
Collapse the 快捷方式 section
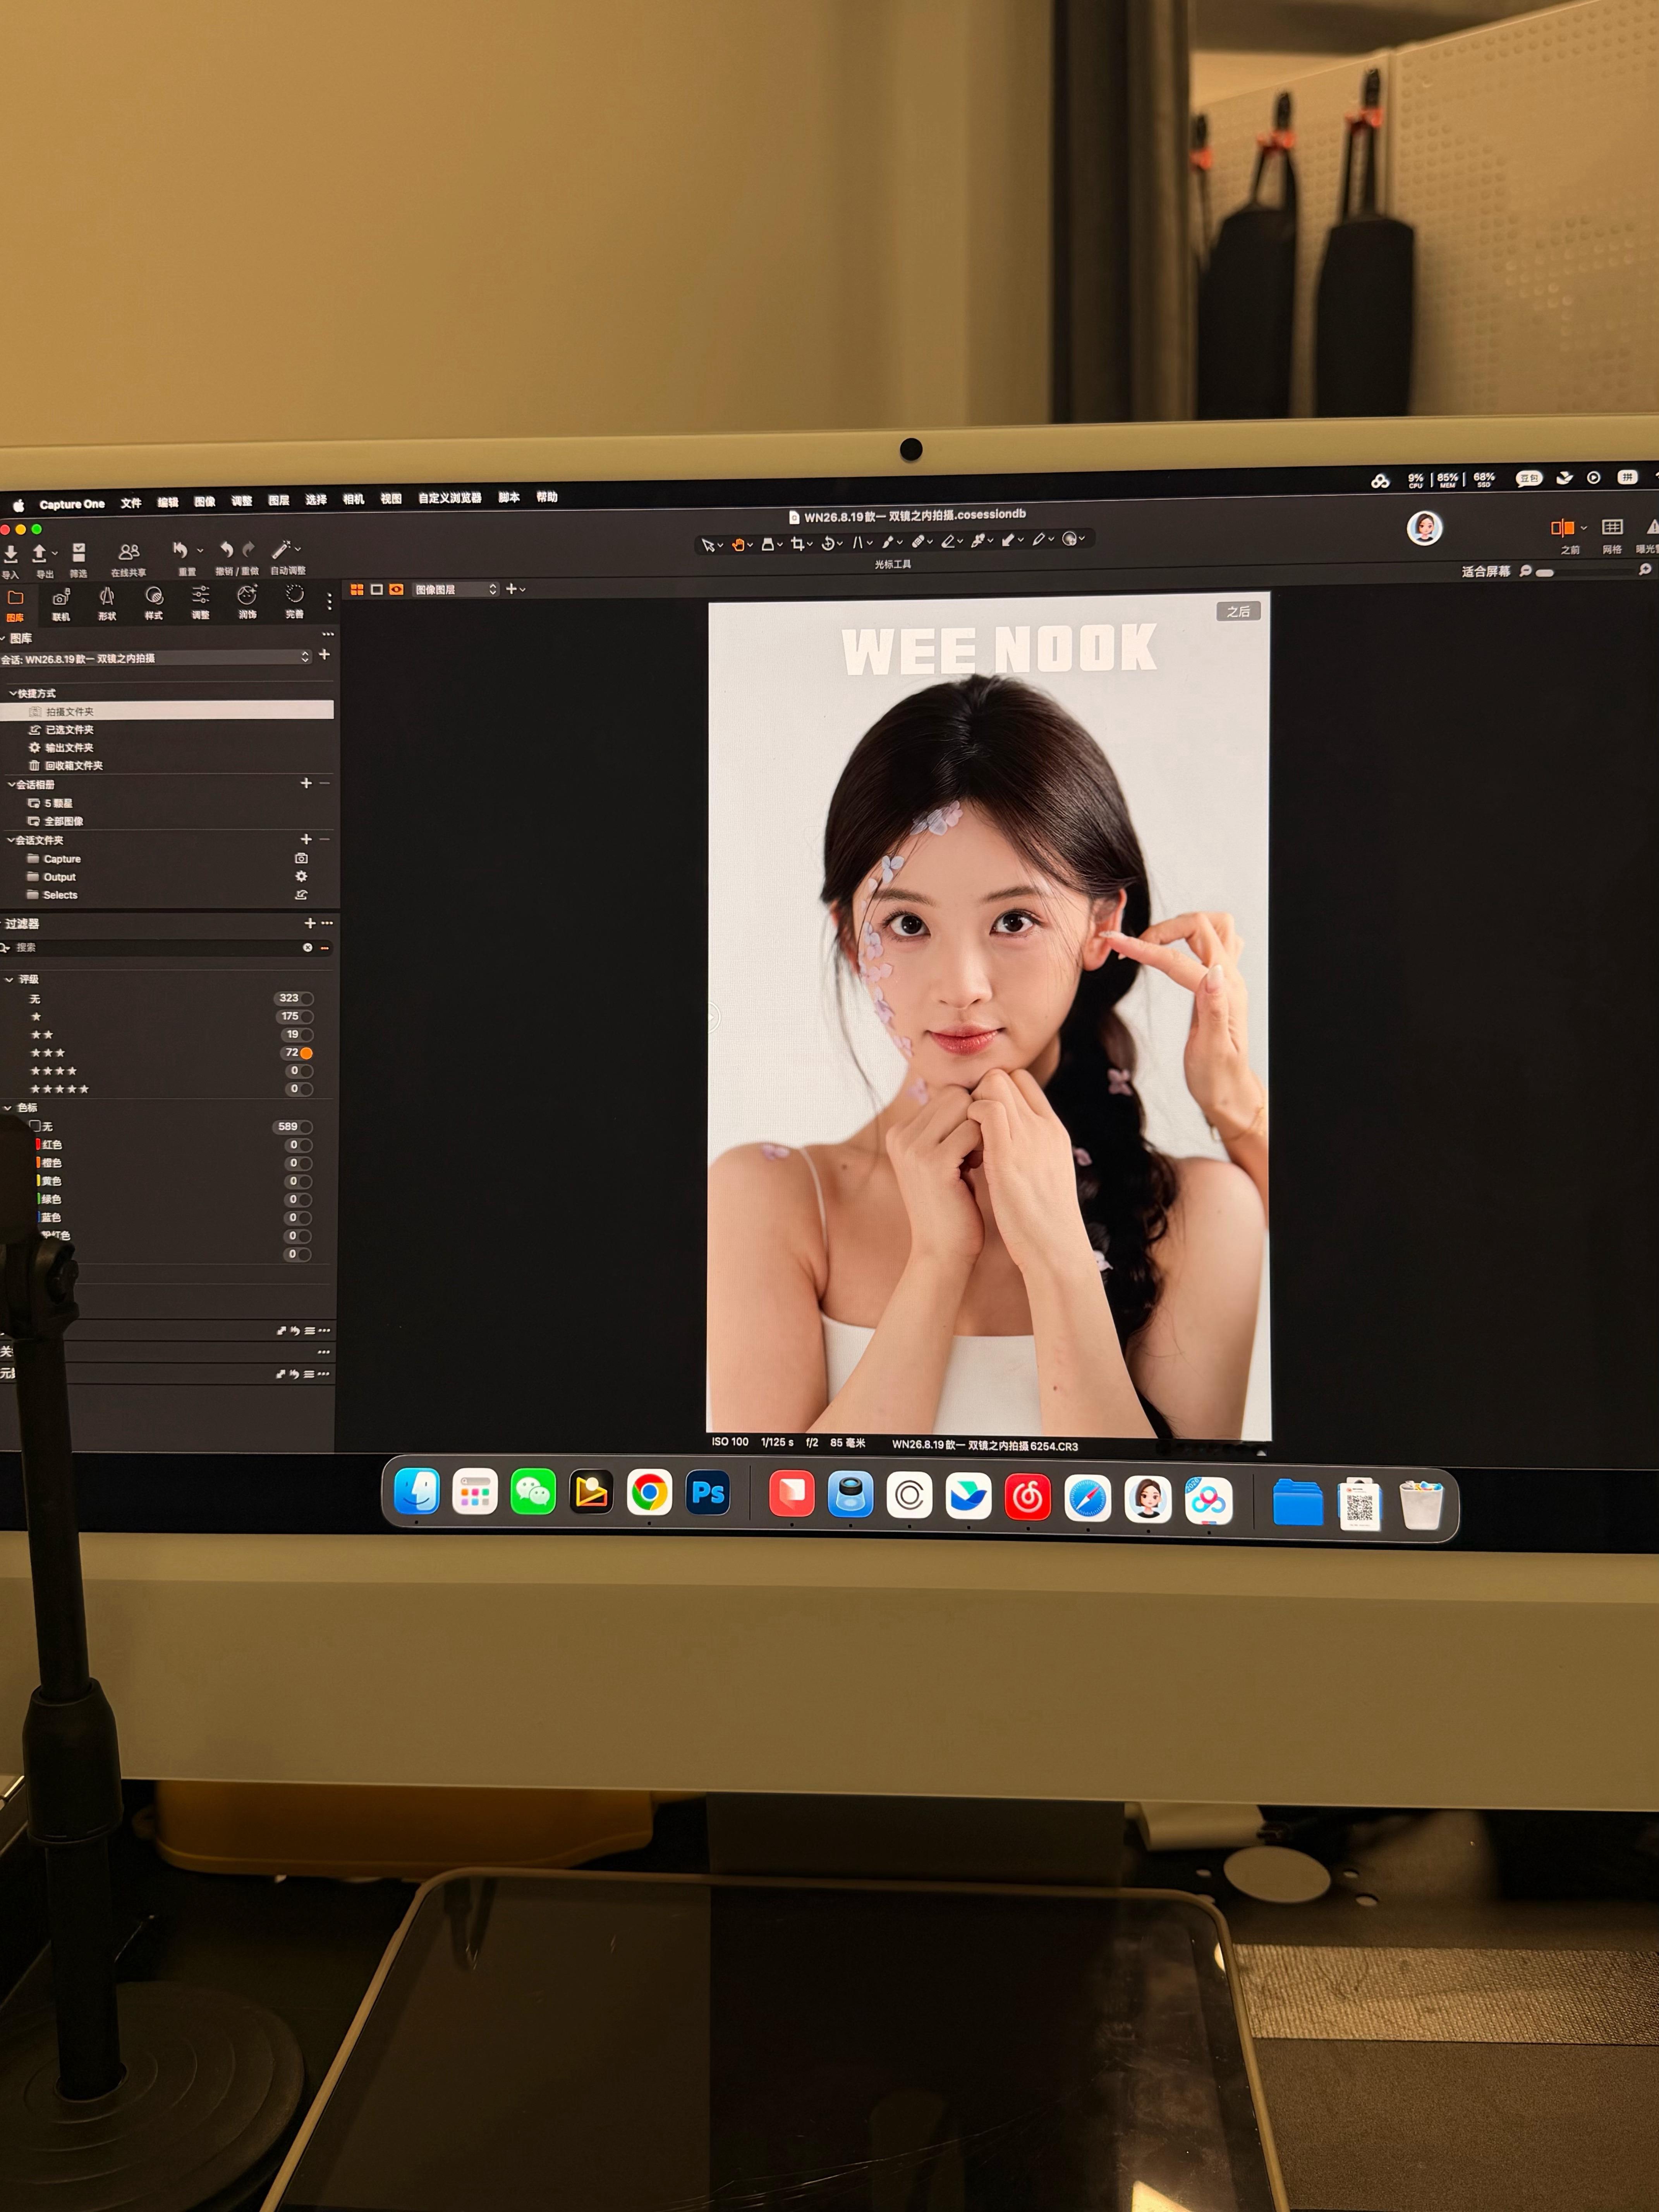click(x=13, y=693)
